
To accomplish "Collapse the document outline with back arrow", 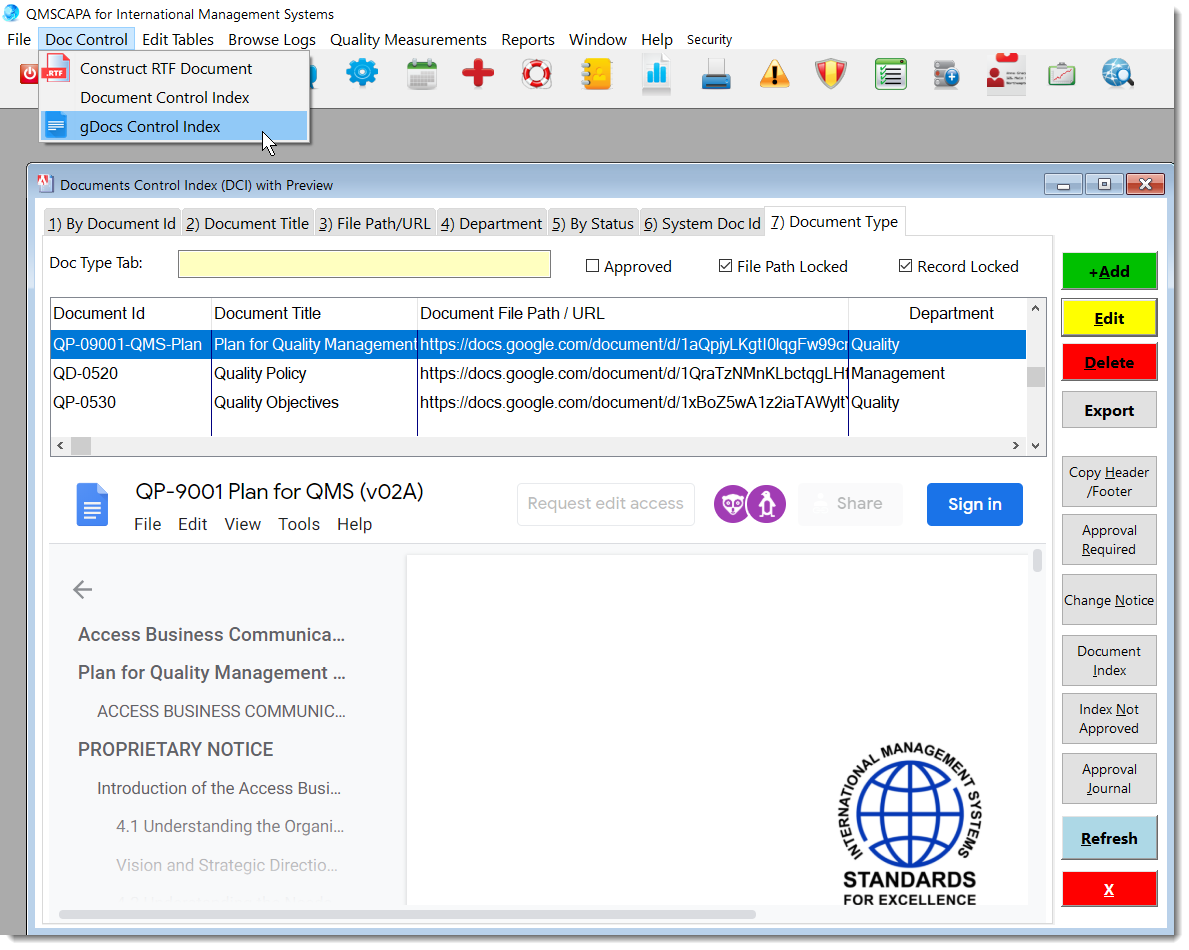I will coord(83,590).
